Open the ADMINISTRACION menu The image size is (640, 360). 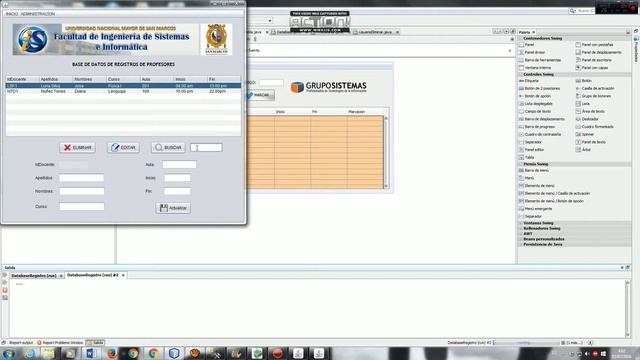38,14
